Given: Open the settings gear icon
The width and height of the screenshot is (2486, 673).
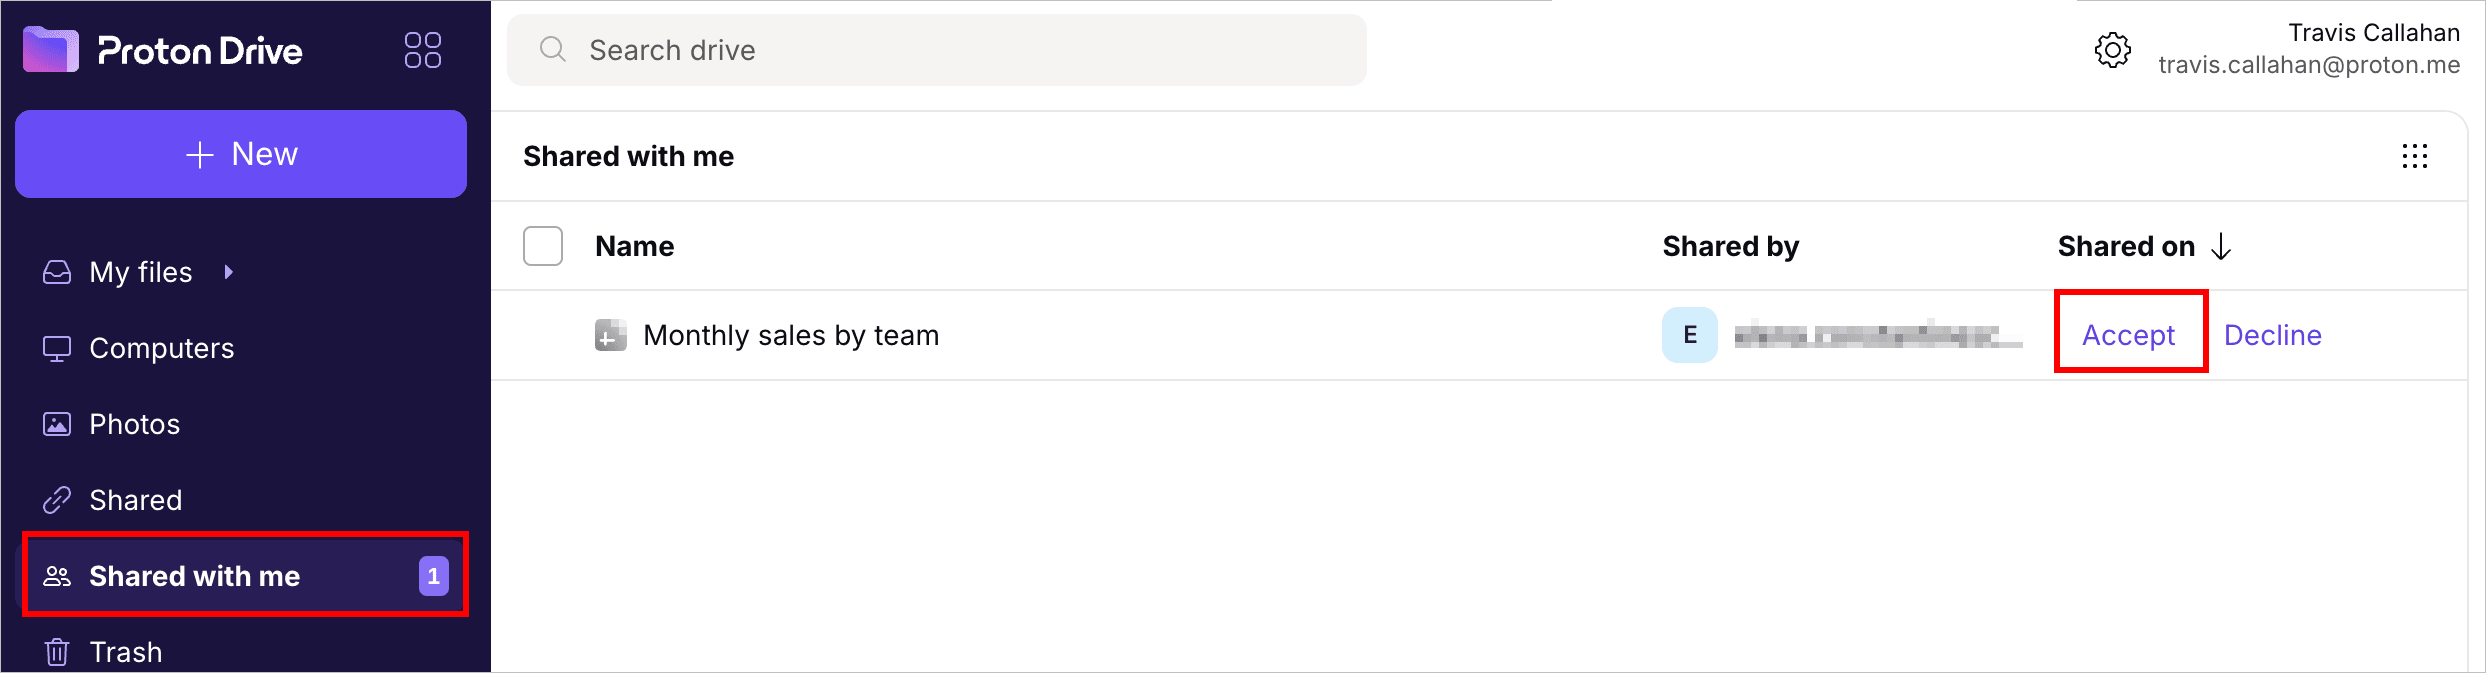Looking at the screenshot, I should coord(2113,49).
